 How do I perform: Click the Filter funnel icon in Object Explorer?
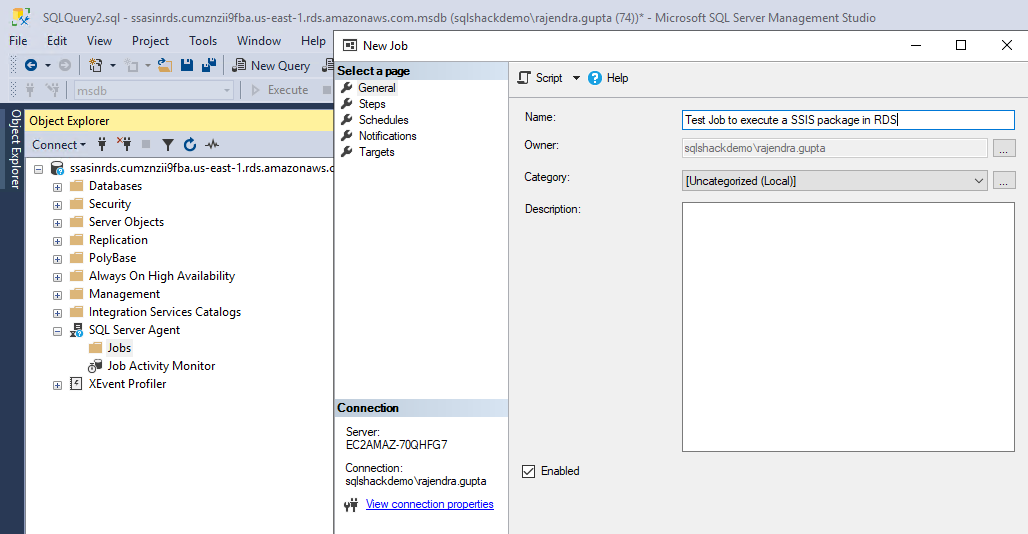(168, 145)
